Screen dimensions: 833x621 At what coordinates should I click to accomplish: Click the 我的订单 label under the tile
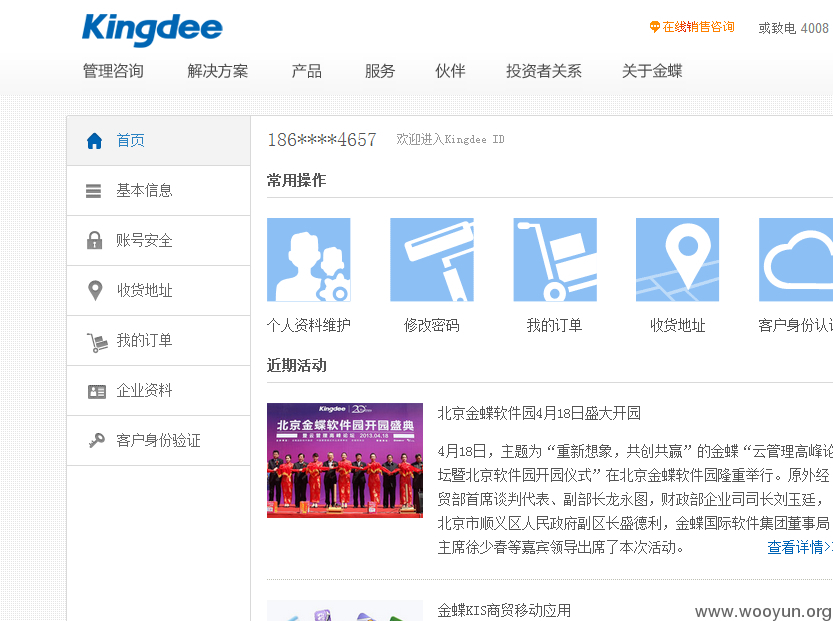555,325
